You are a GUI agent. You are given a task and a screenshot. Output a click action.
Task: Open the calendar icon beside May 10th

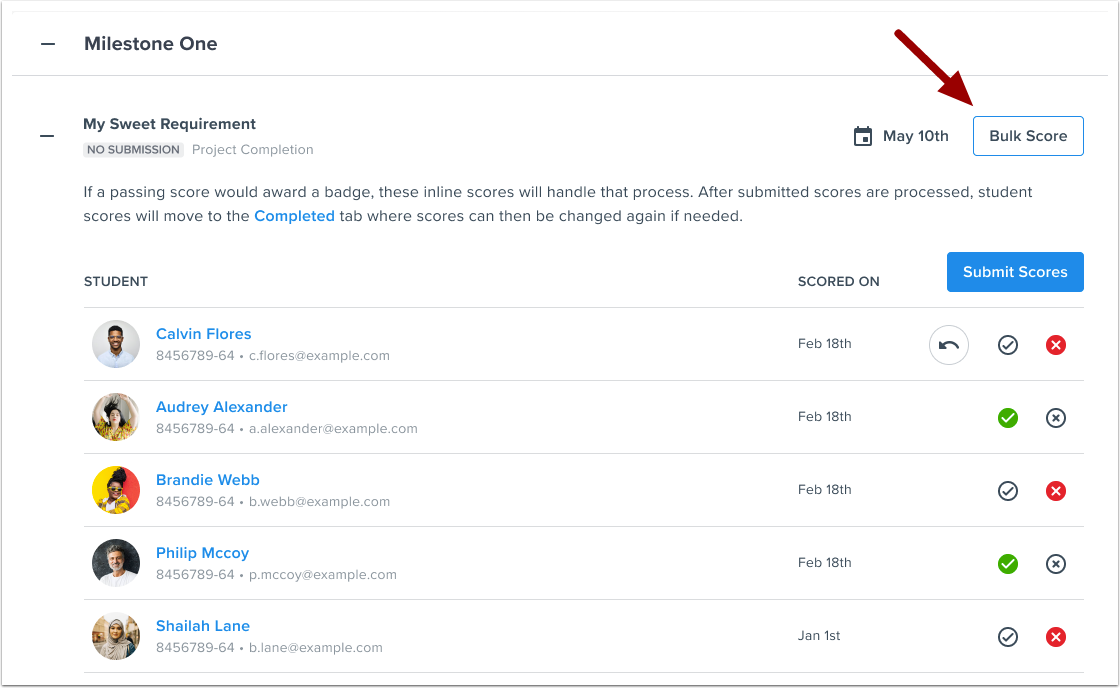click(863, 135)
